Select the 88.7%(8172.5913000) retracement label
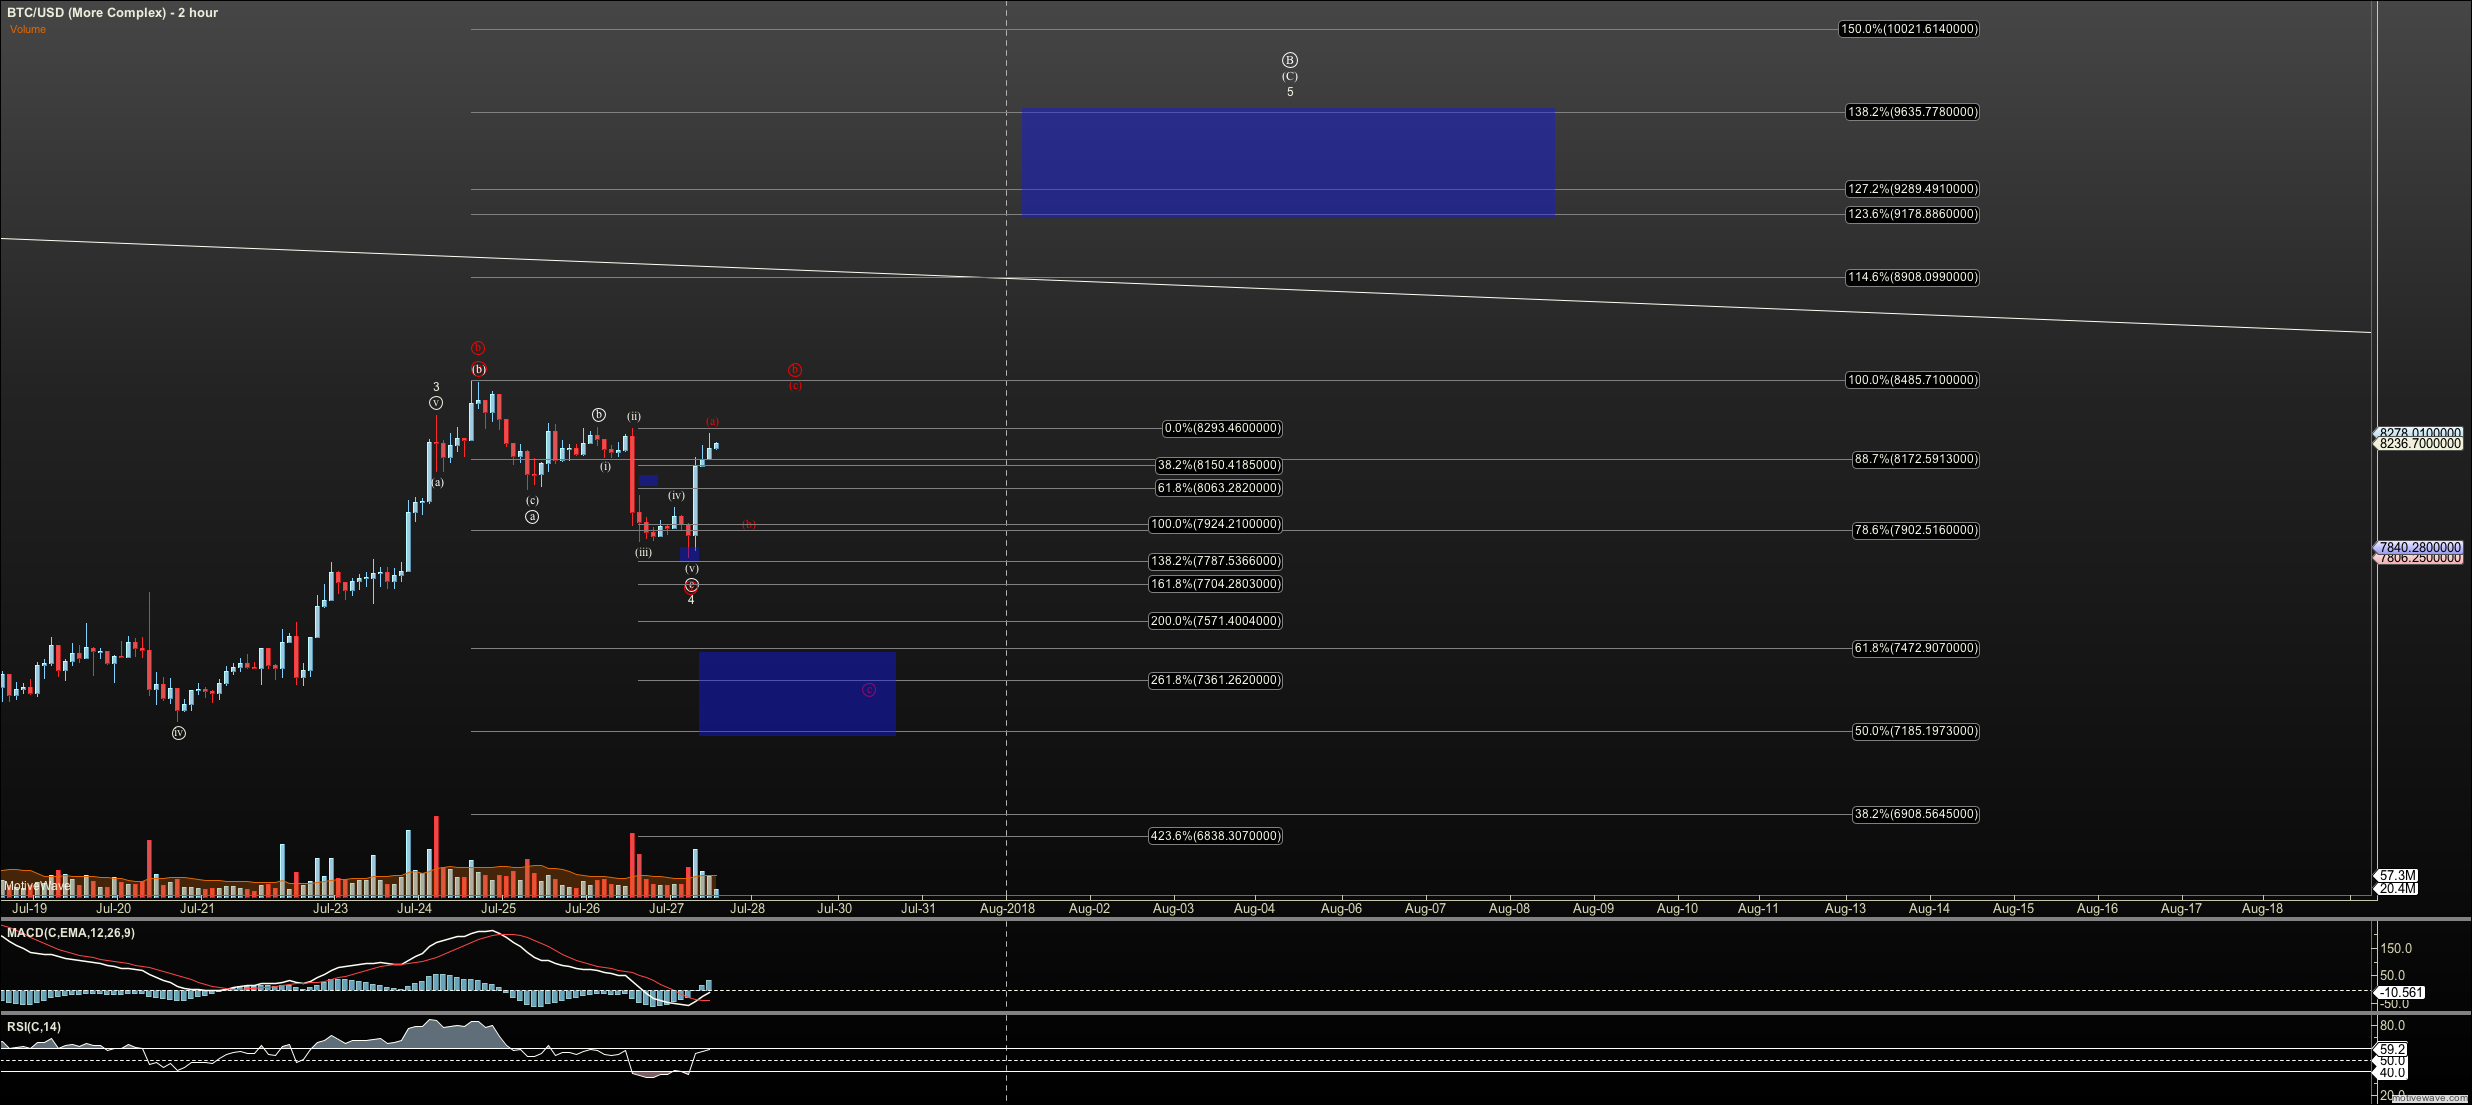The image size is (2472, 1105). point(1915,459)
